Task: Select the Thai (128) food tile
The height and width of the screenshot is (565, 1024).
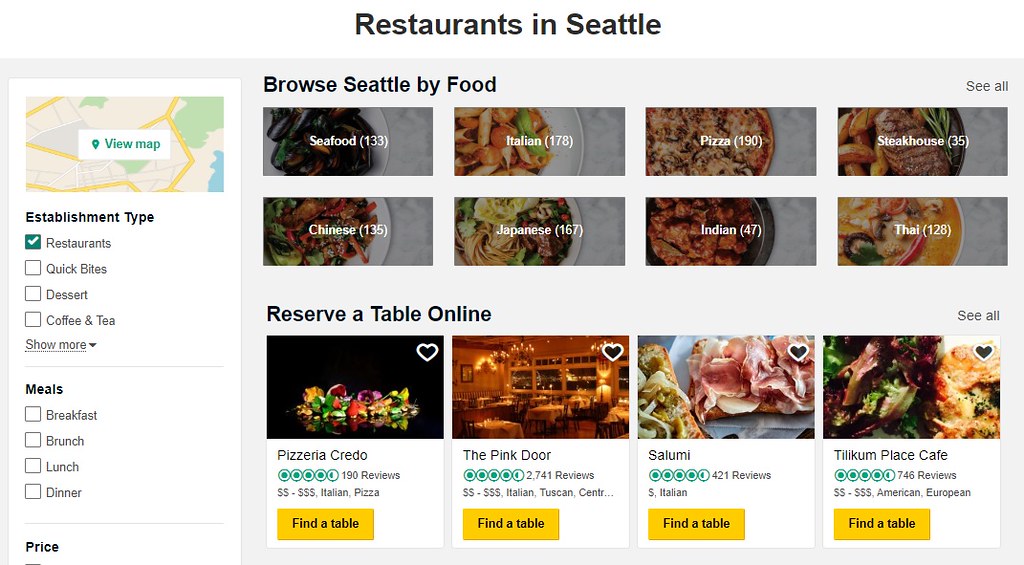Action: tap(922, 231)
